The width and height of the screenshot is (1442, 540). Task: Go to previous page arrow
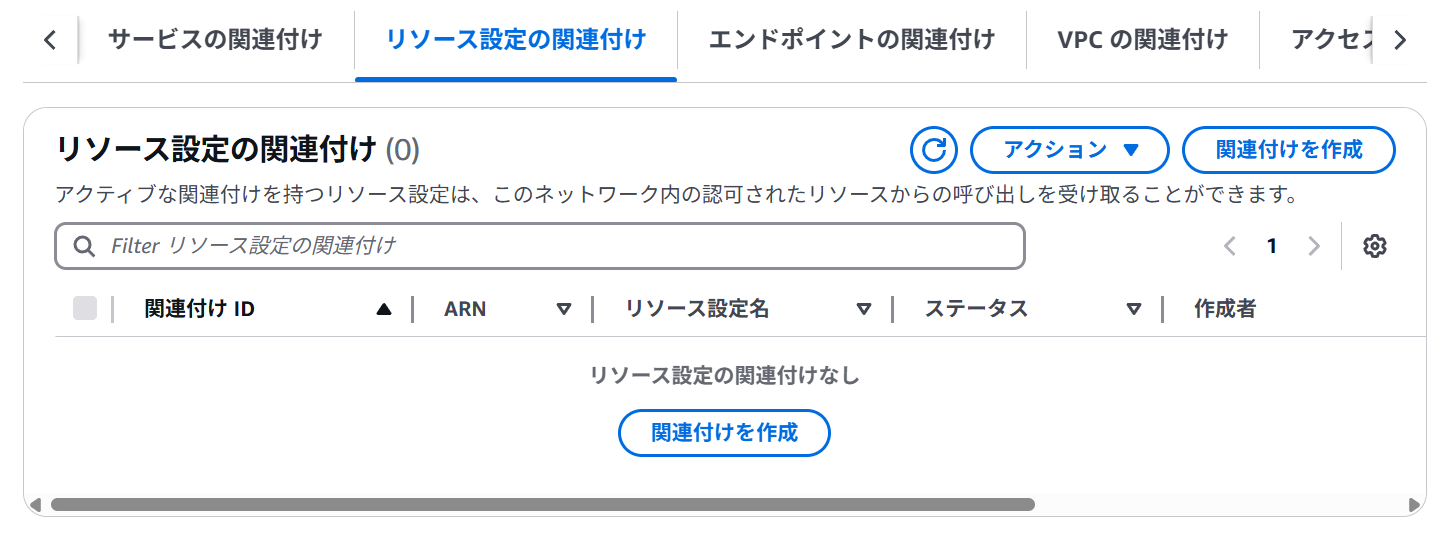[x=1230, y=246]
